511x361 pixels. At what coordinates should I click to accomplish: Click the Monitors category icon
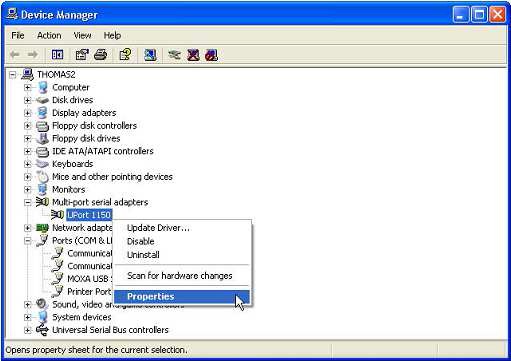point(42,189)
